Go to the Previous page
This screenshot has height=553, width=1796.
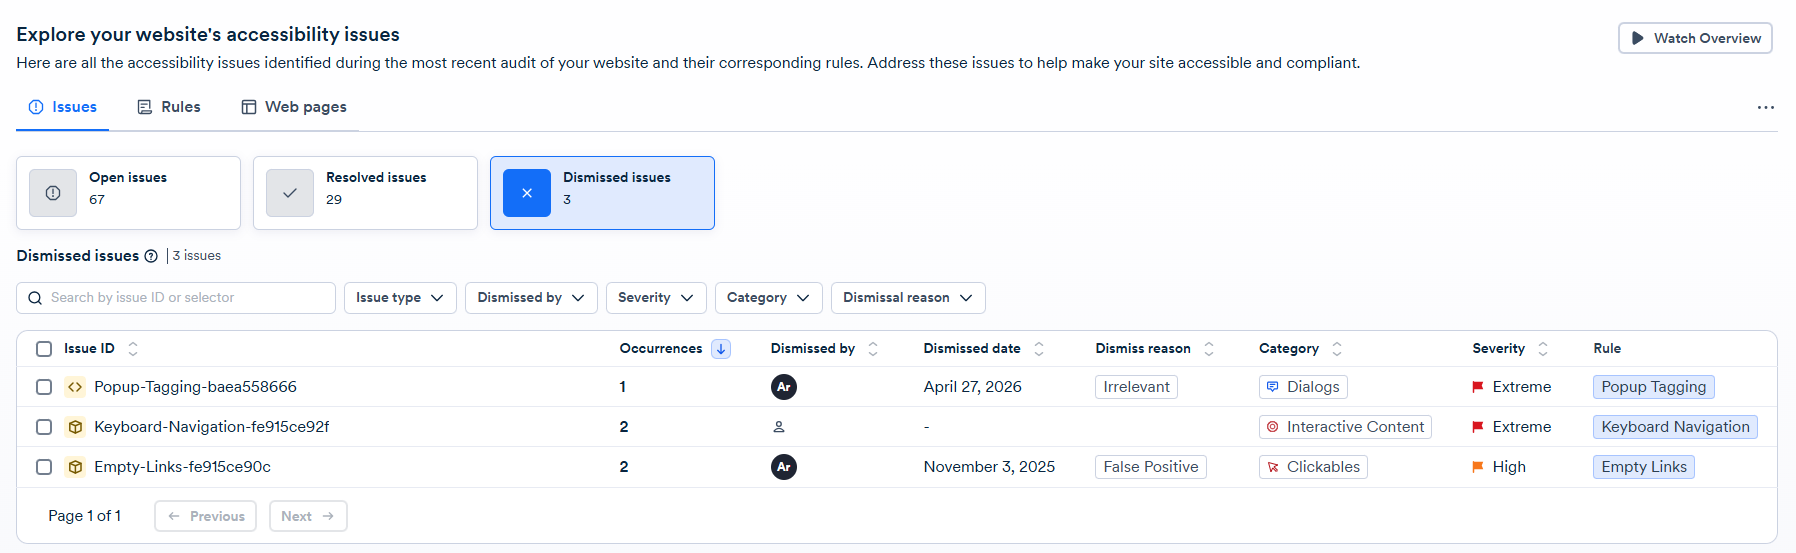pyautogui.click(x=206, y=516)
